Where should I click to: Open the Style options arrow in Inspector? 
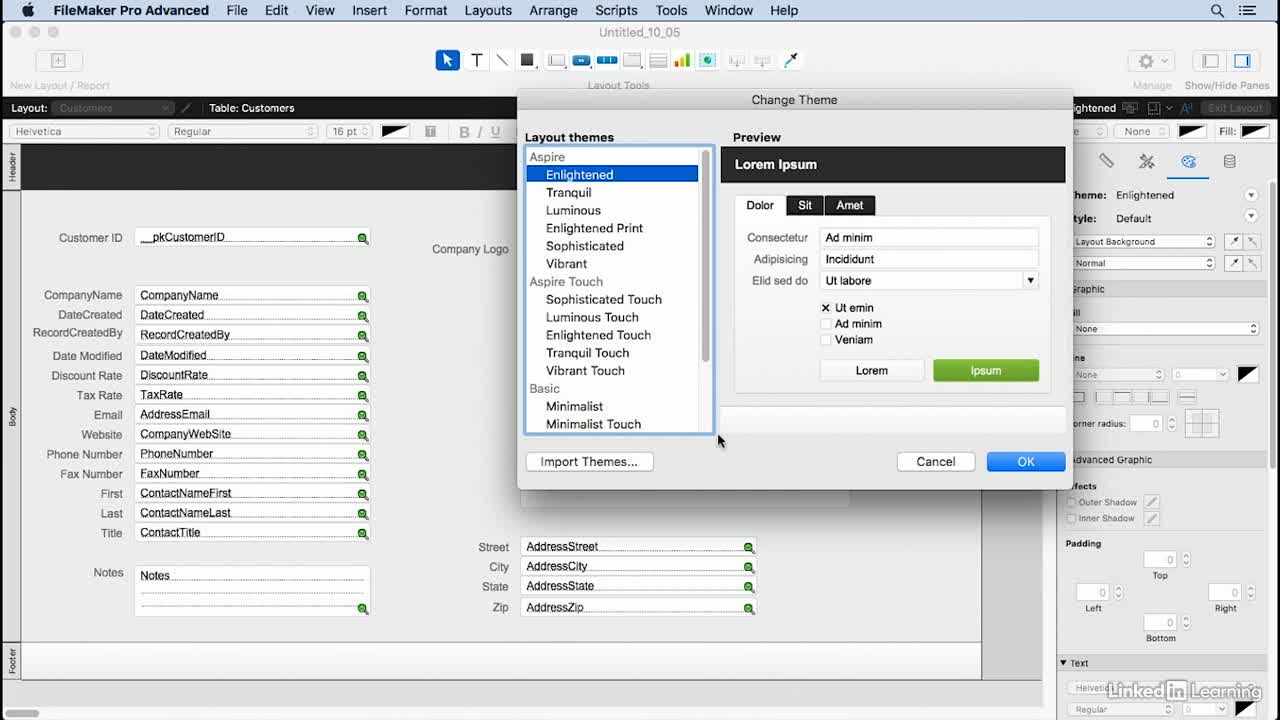1251,217
